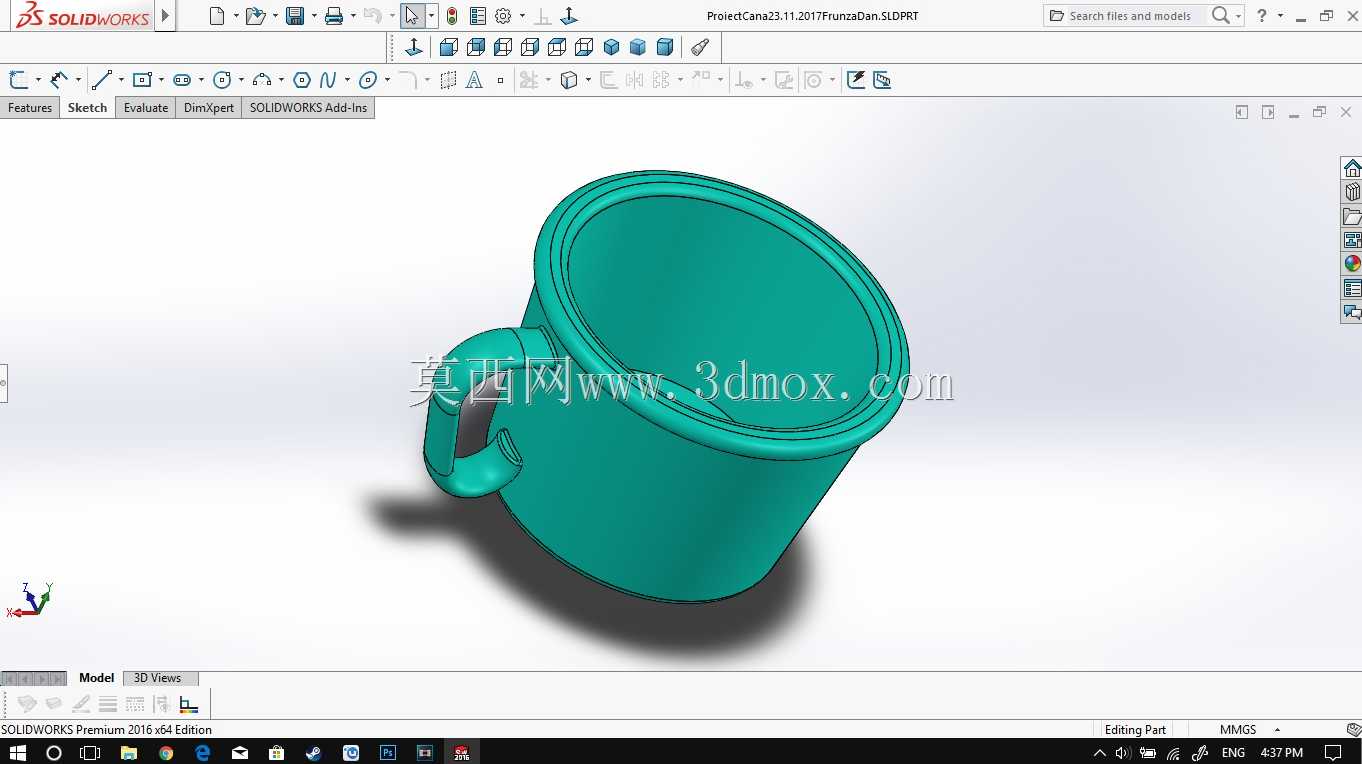Expand the Line tool dropdown arrow
Image resolution: width=1362 pixels, height=764 pixels.
coord(121,80)
